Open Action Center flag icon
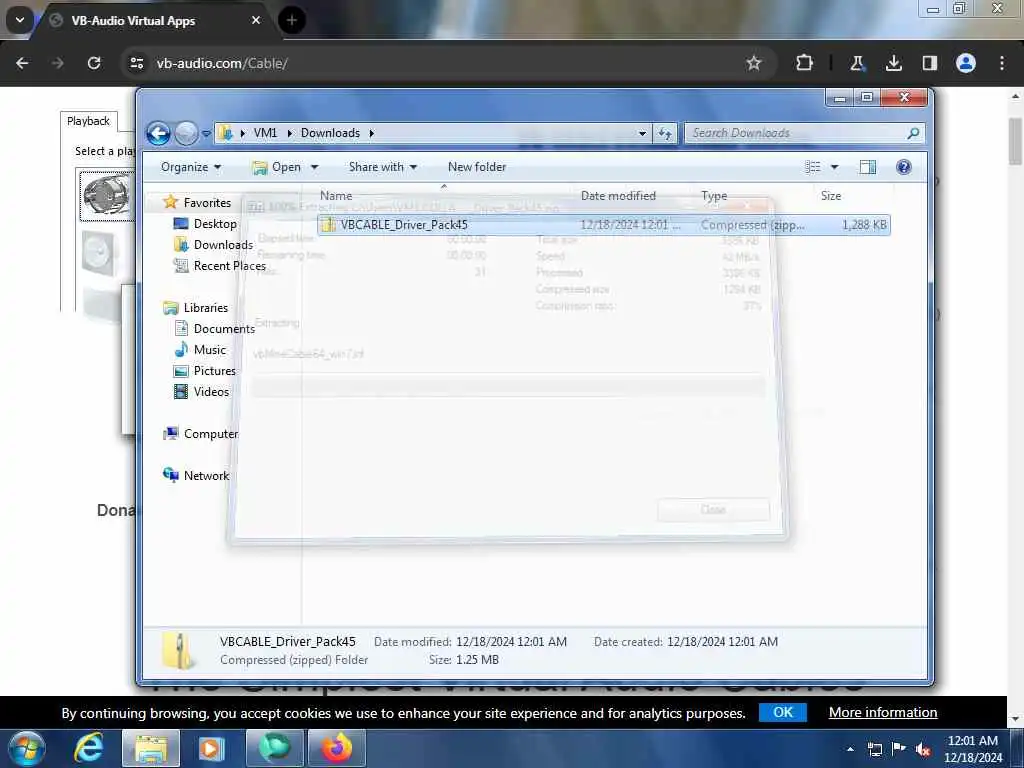Viewport: 1024px width, 768px height. tap(899, 749)
